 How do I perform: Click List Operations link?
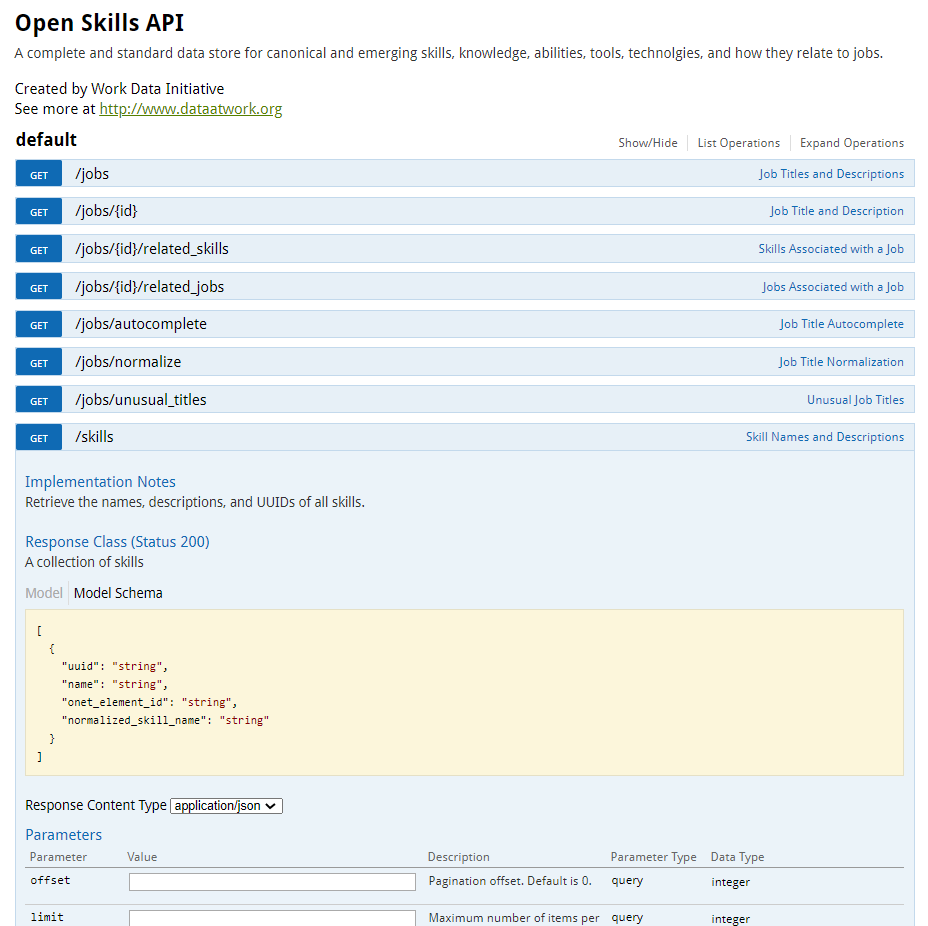tap(739, 143)
